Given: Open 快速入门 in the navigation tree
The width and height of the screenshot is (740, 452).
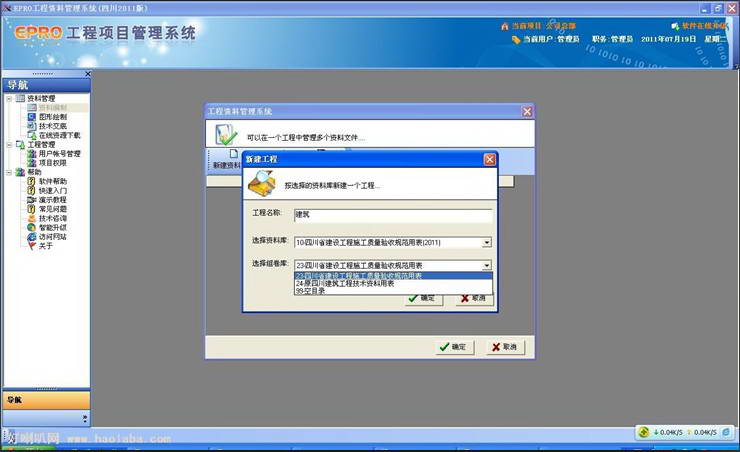Looking at the screenshot, I should [x=52, y=191].
